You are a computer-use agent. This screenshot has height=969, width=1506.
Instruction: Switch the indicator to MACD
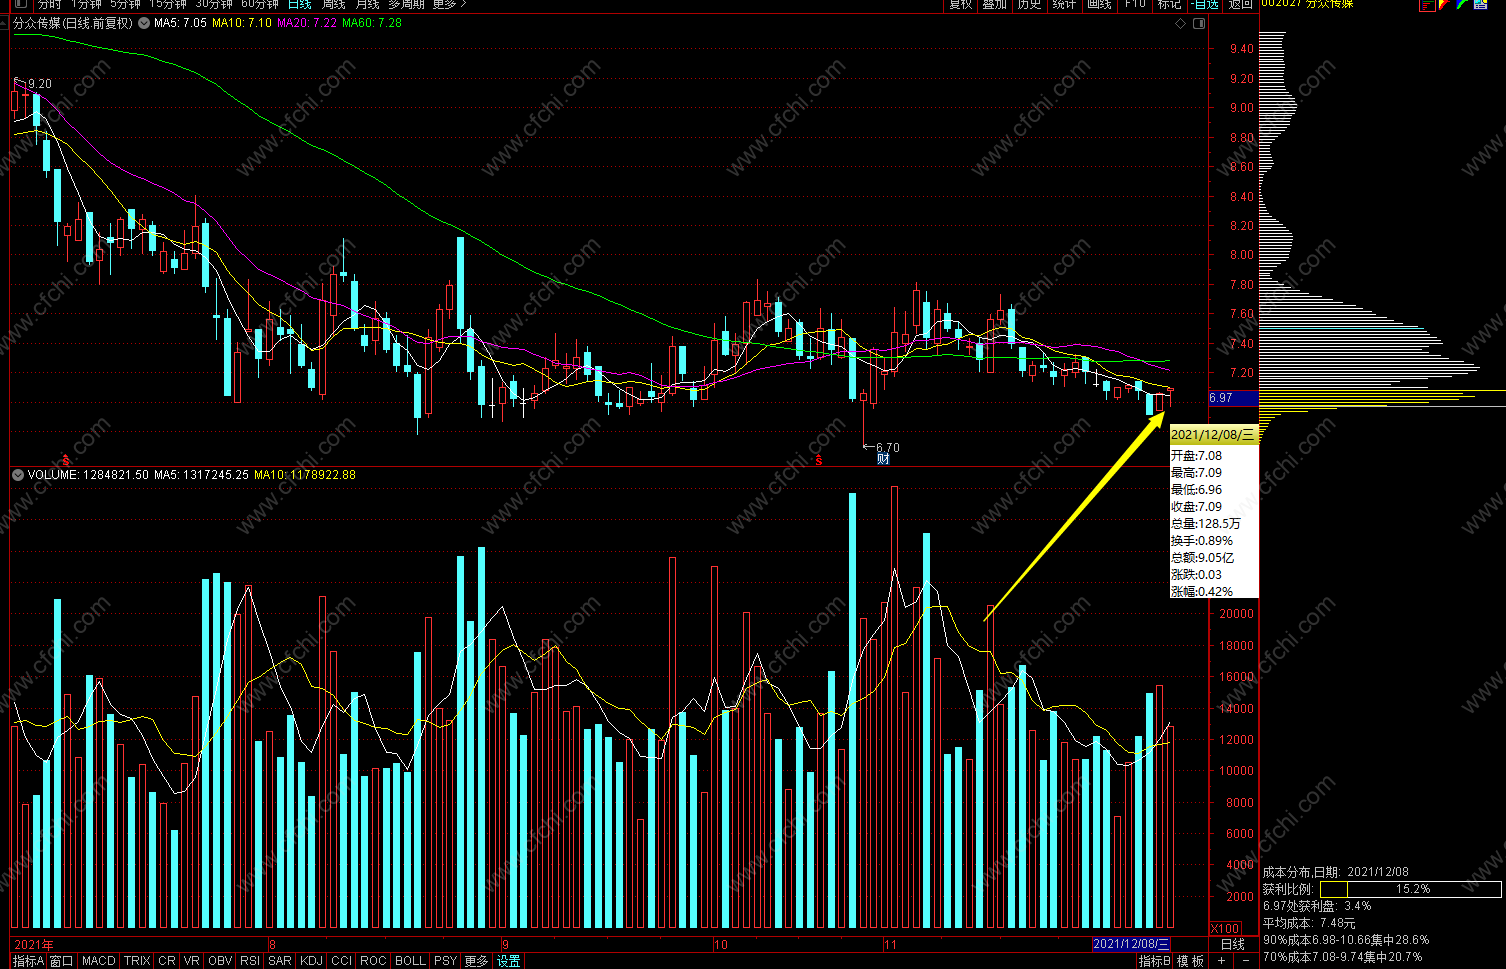pyautogui.click(x=99, y=961)
